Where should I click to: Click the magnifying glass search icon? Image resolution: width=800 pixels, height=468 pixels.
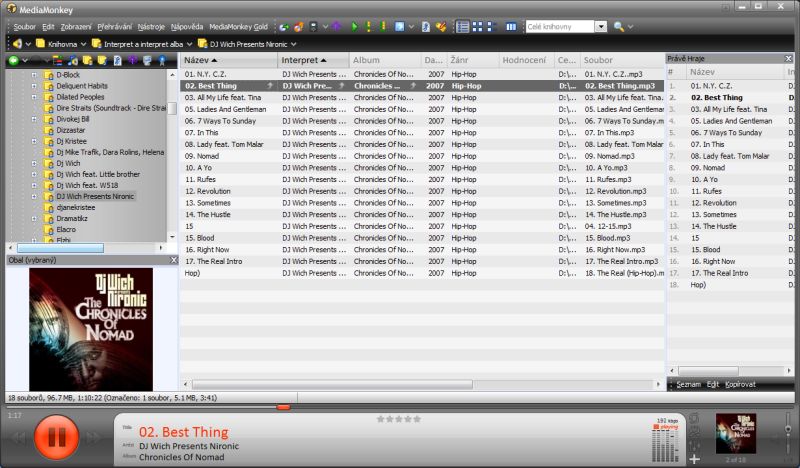[x=618, y=27]
